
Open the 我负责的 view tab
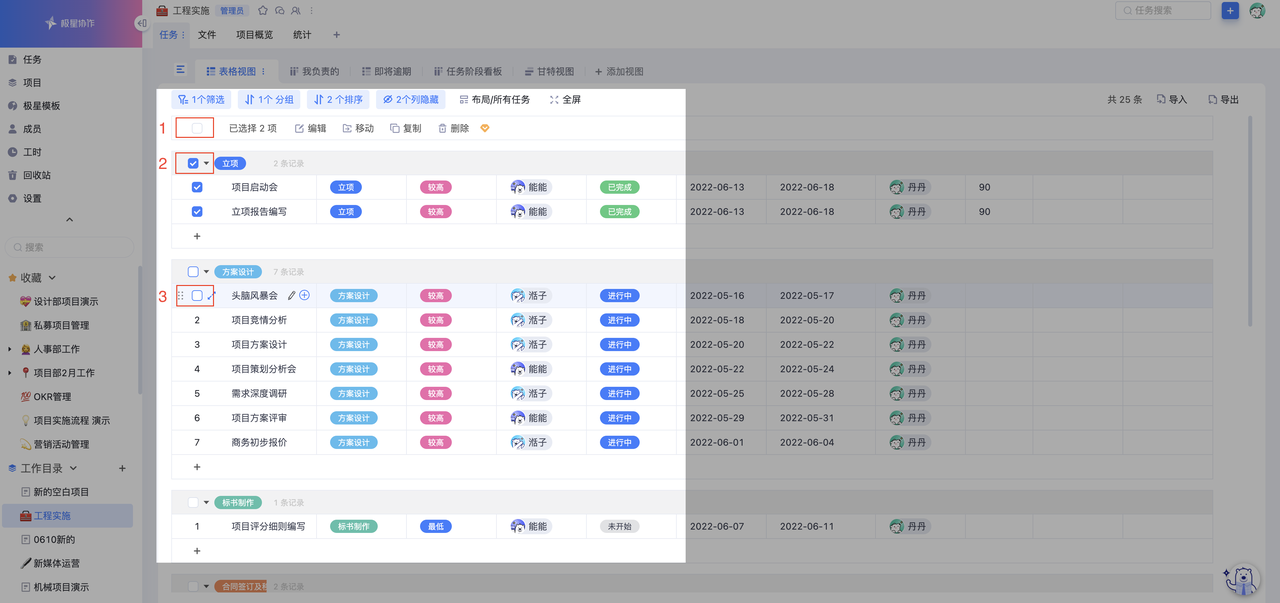(314, 72)
